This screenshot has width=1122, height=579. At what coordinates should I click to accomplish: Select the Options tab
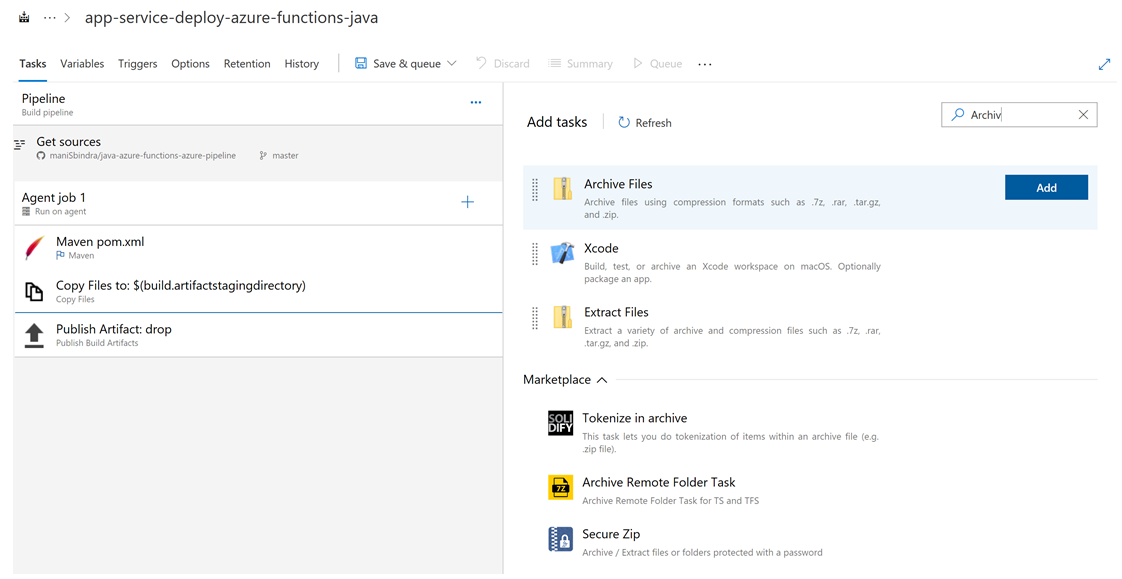190,64
